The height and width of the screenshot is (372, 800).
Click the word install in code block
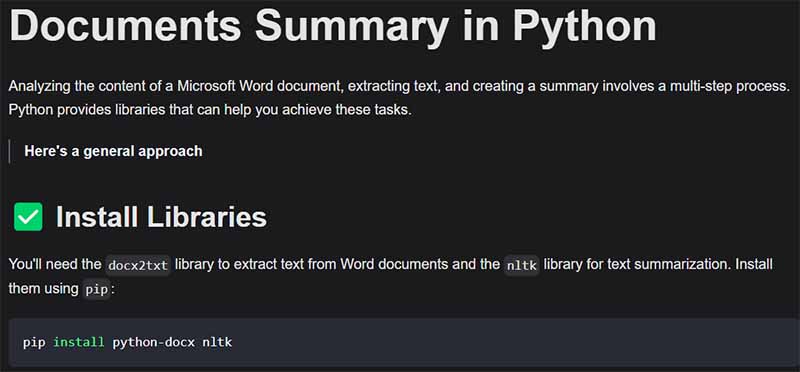(79, 342)
